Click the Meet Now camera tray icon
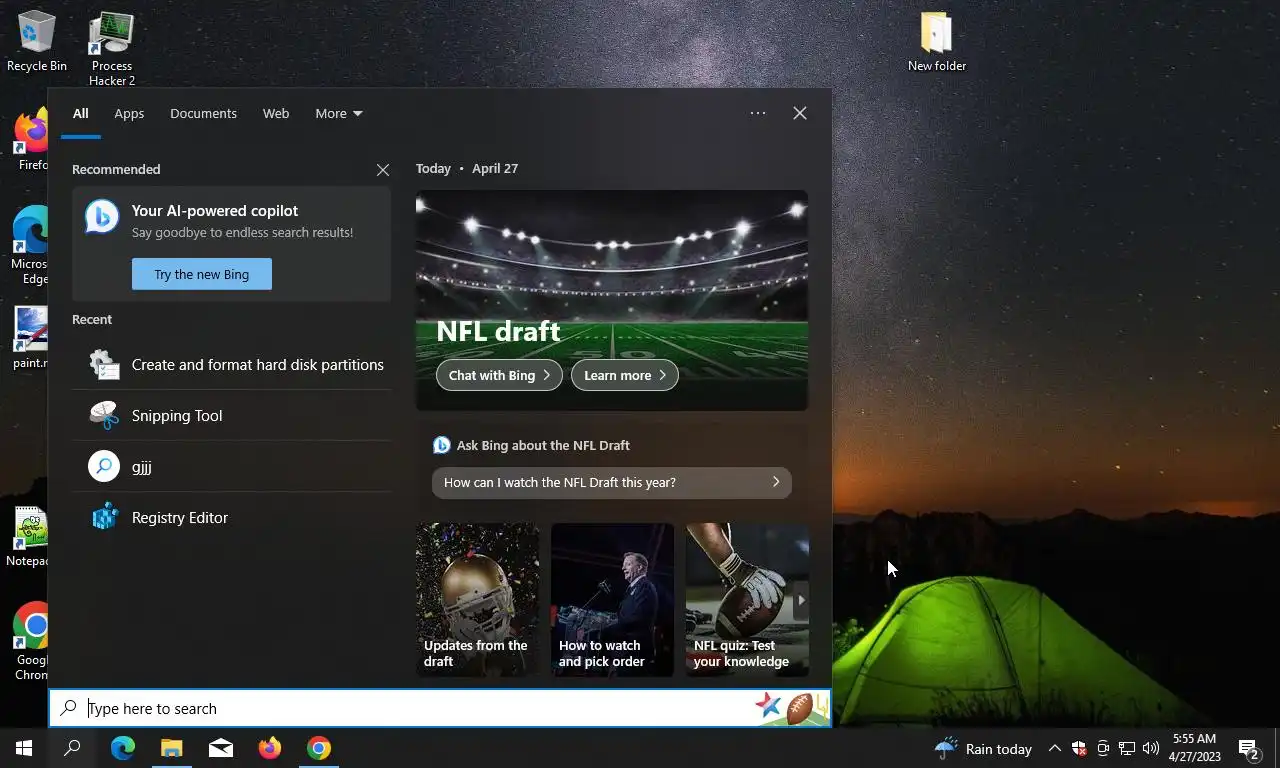Viewport: 1280px width, 768px height. tap(1103, 748)
